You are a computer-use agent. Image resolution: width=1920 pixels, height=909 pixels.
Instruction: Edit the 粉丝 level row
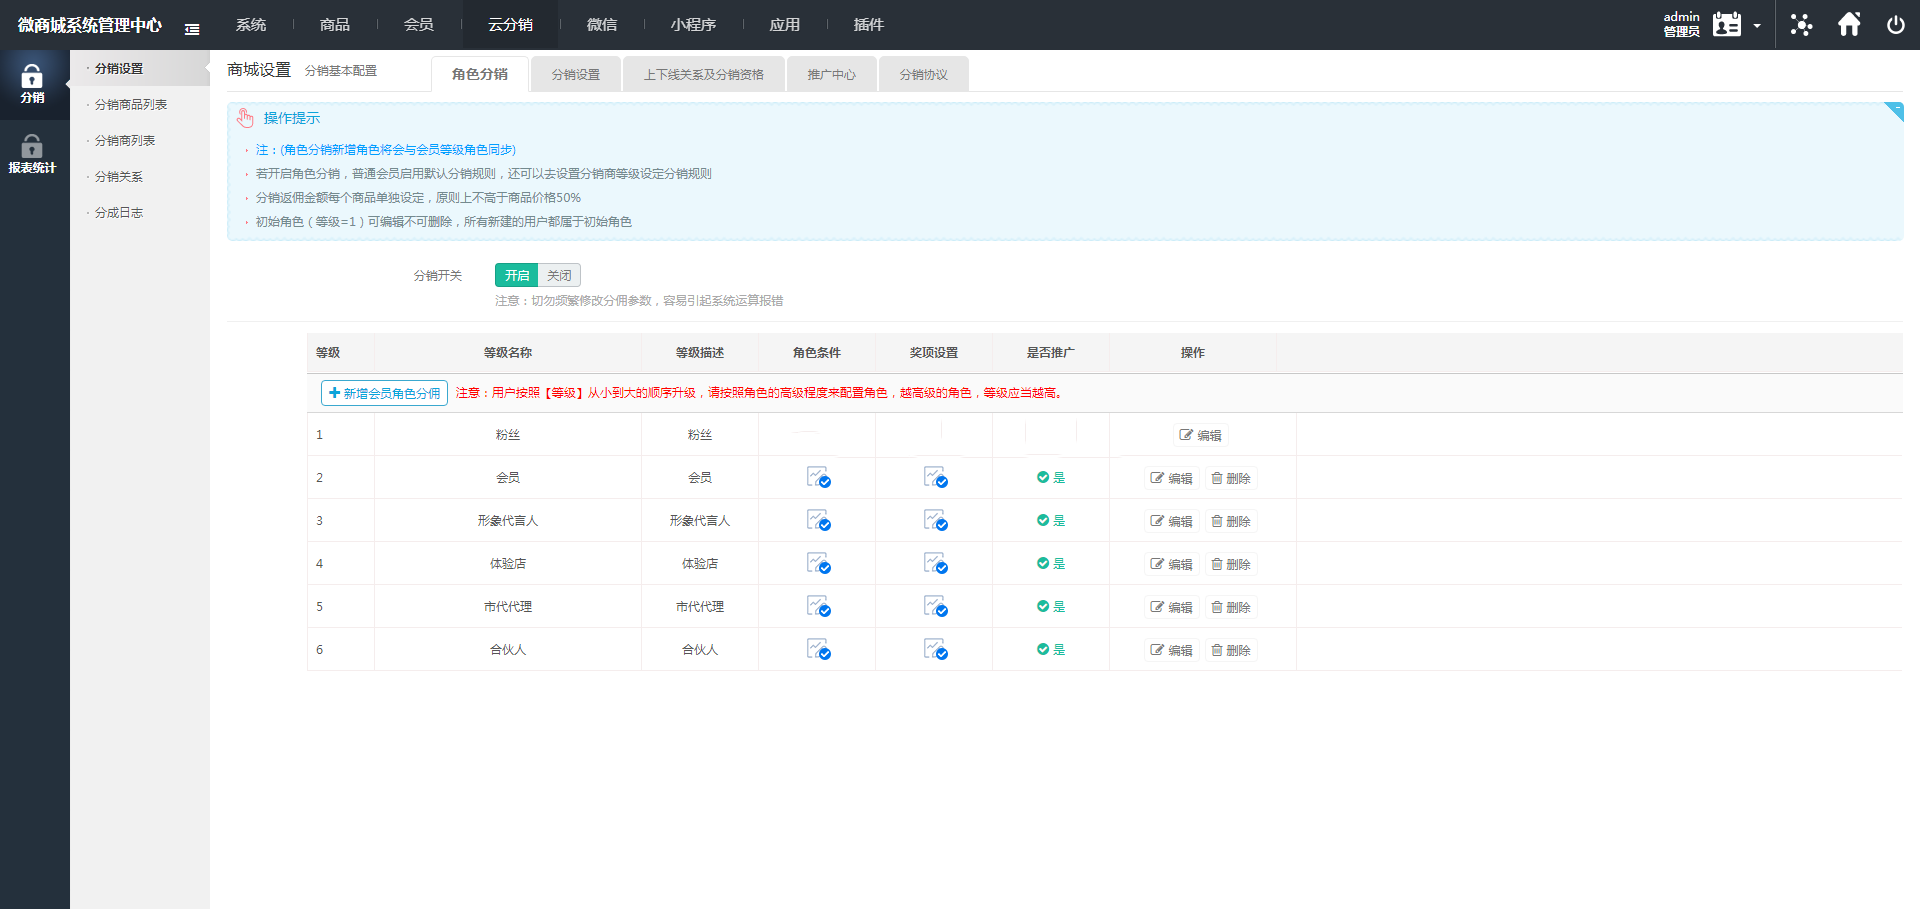tap(1201, 435)
